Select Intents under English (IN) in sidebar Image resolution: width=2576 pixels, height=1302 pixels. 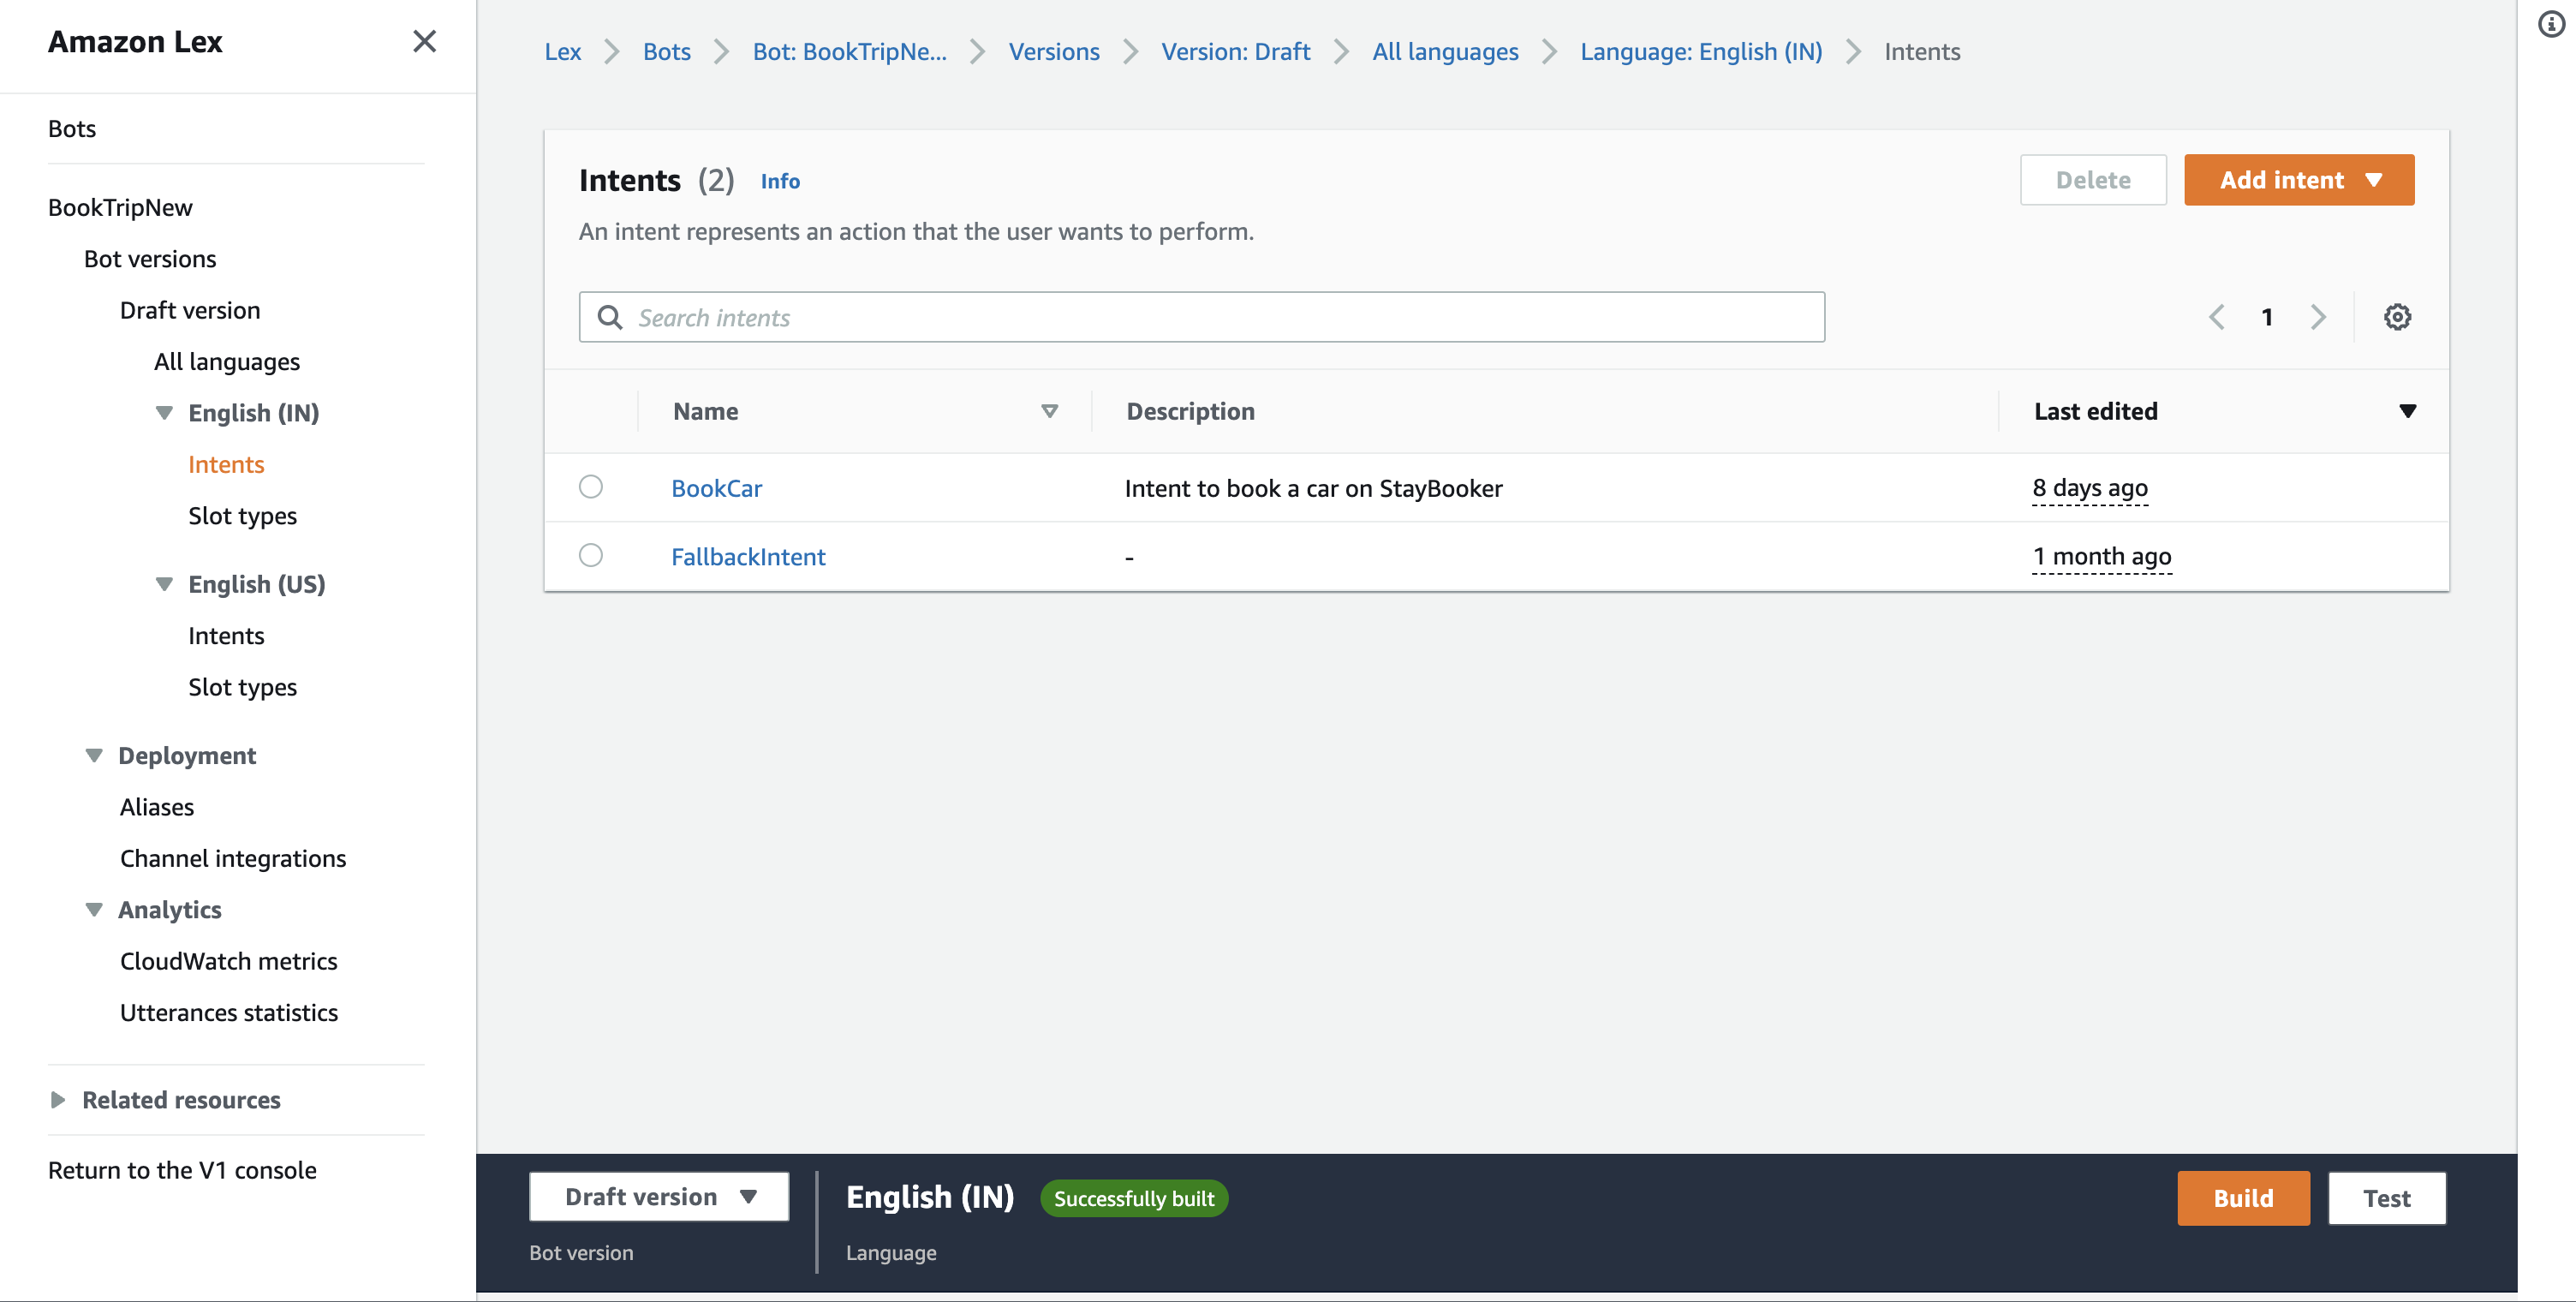pos(226,464)
